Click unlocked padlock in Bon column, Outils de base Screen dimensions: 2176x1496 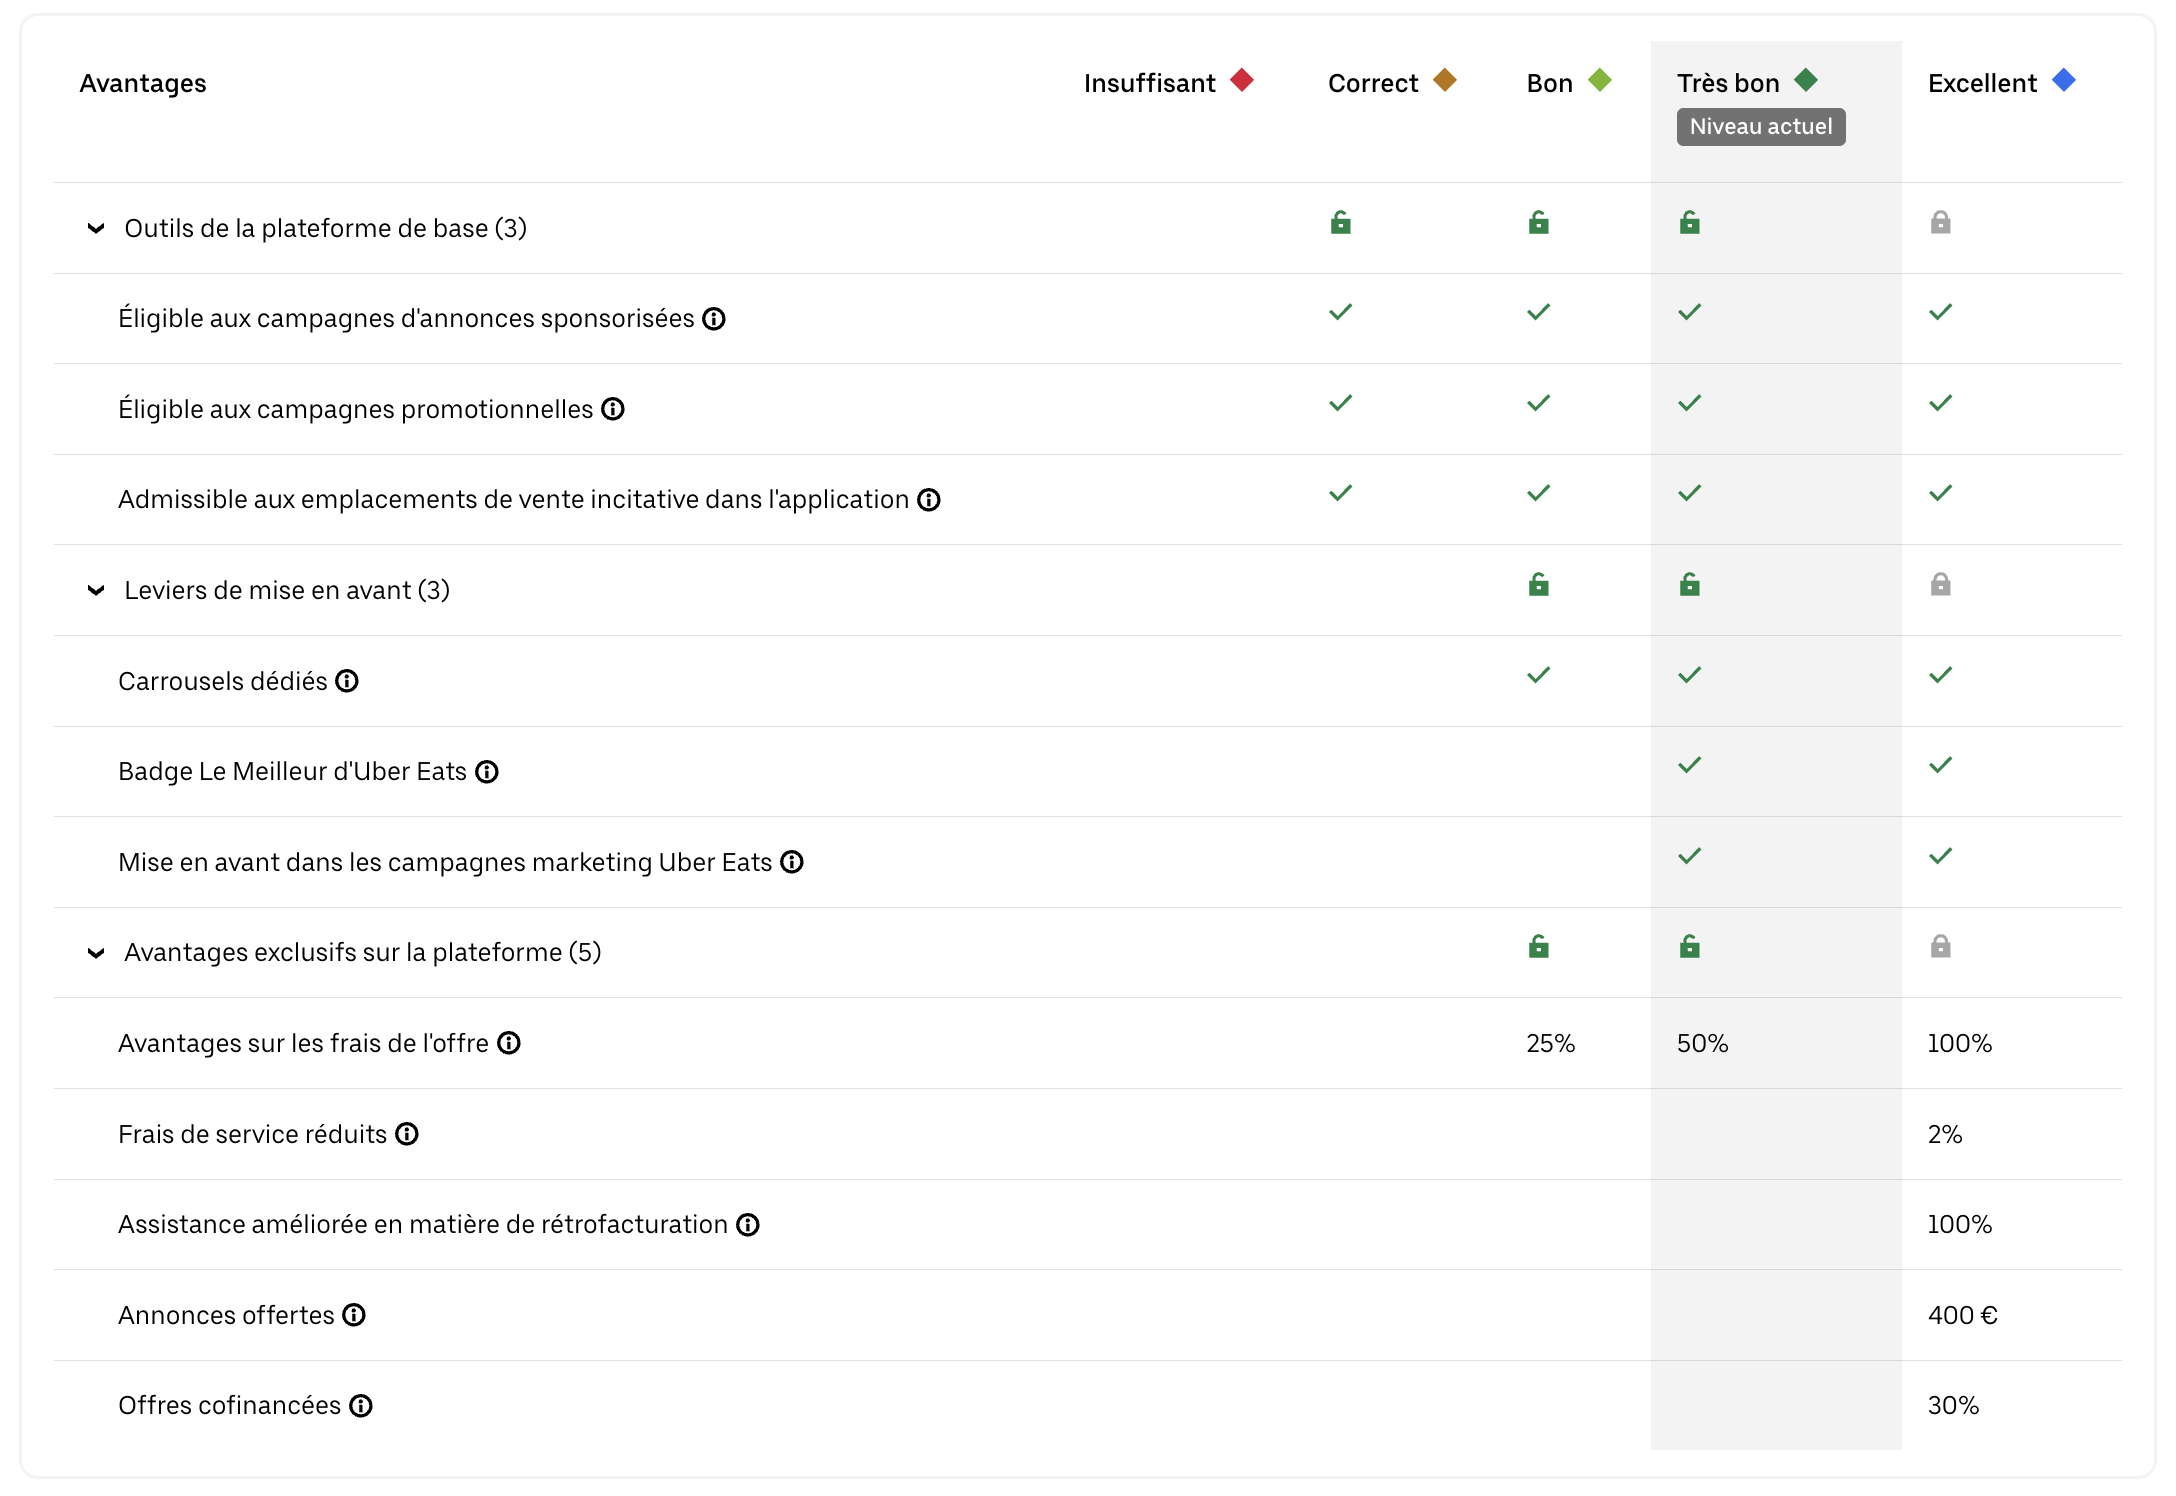[1539, 222]
